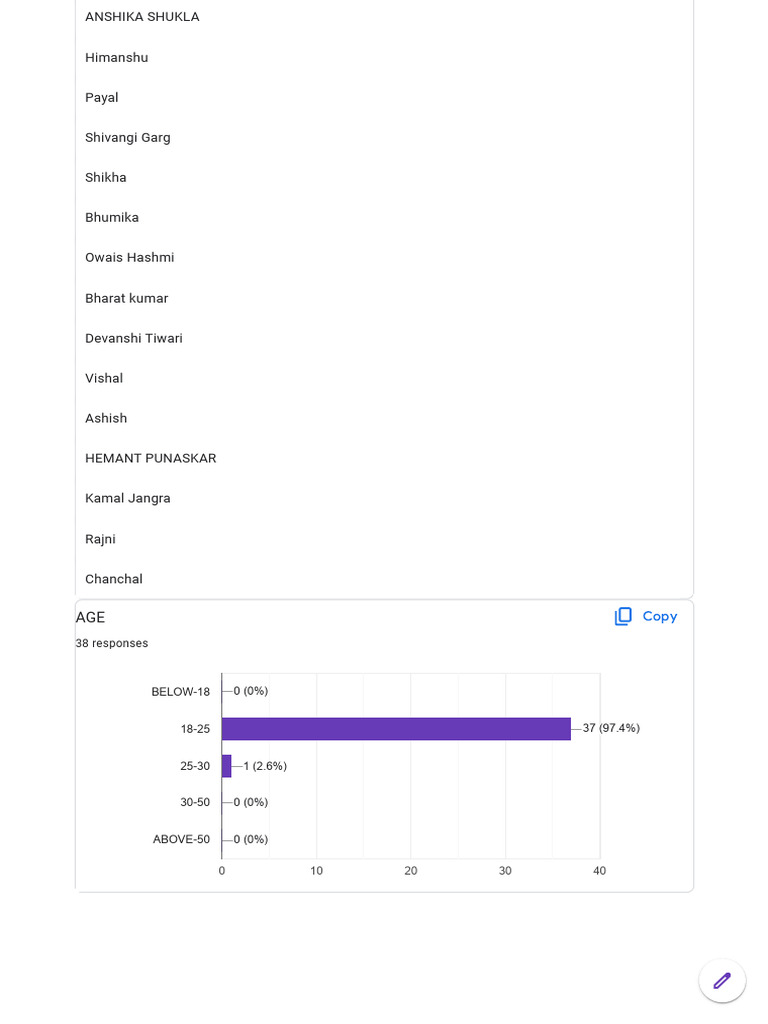
Task: Select the Owais Hashmi response
Action: 130,258
